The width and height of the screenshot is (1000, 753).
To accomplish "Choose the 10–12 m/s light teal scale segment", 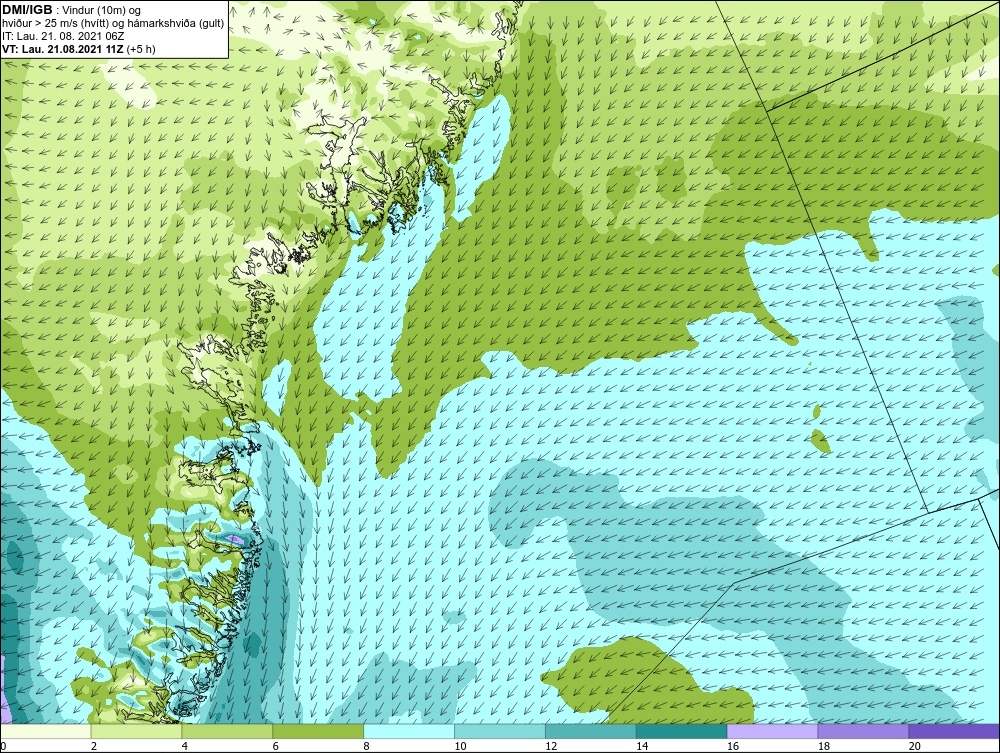I will [x=500, y=731].
